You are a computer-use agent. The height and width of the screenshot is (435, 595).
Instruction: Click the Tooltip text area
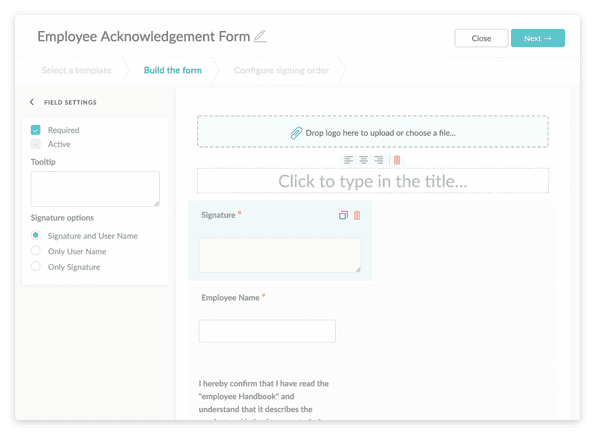click(x=95, y=189)
